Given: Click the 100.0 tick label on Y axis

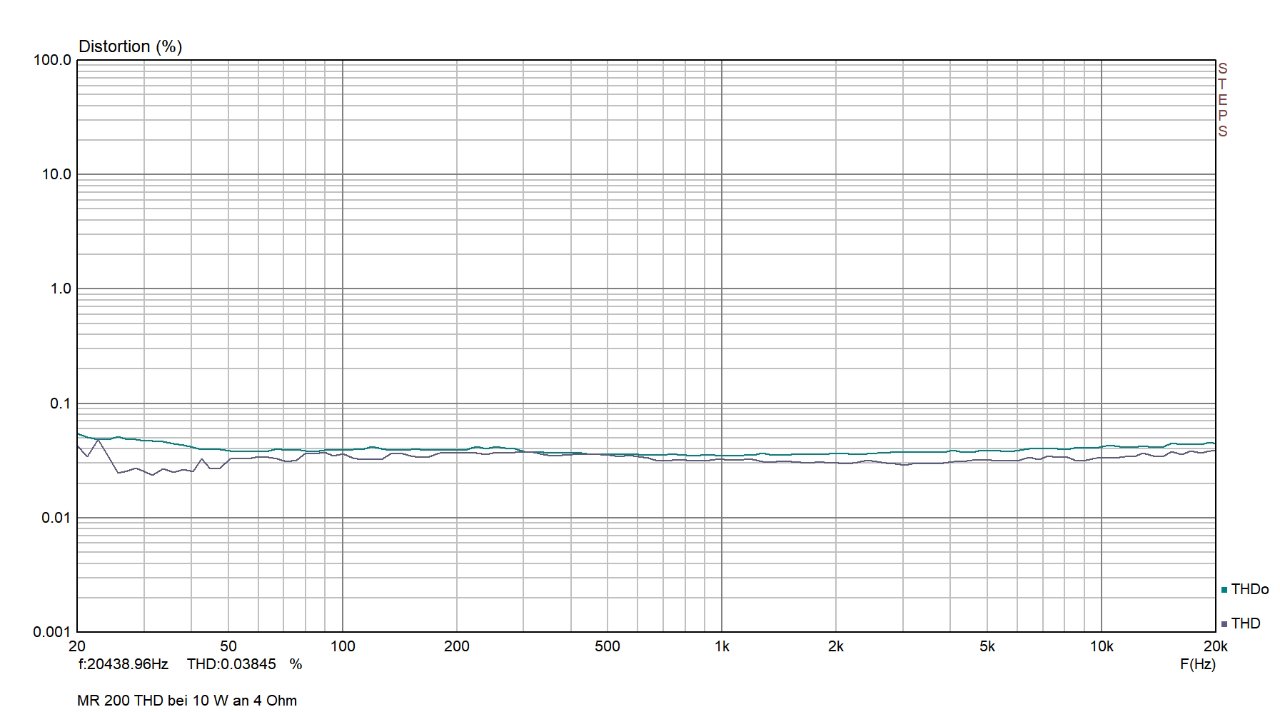Looking at the screenshot, I should [x=52, y=60].
